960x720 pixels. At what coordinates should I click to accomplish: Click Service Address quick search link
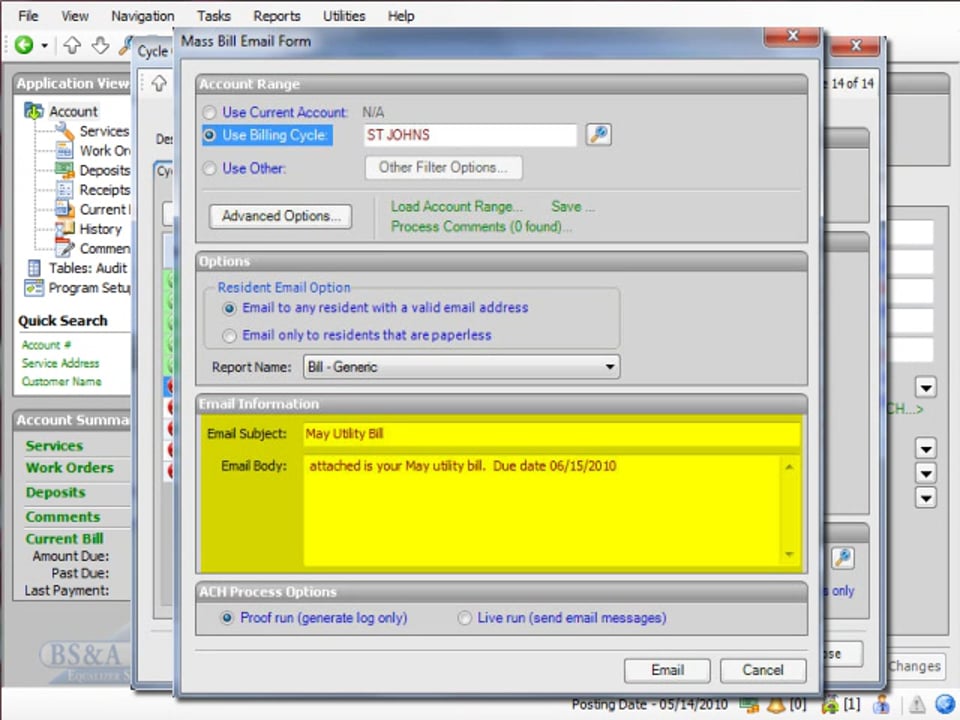pos(61,364)
